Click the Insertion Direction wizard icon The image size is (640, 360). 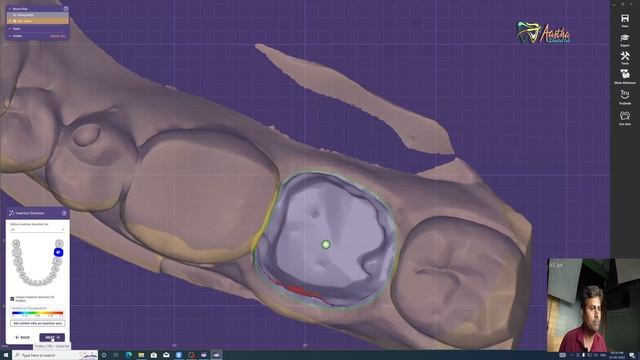11,213
